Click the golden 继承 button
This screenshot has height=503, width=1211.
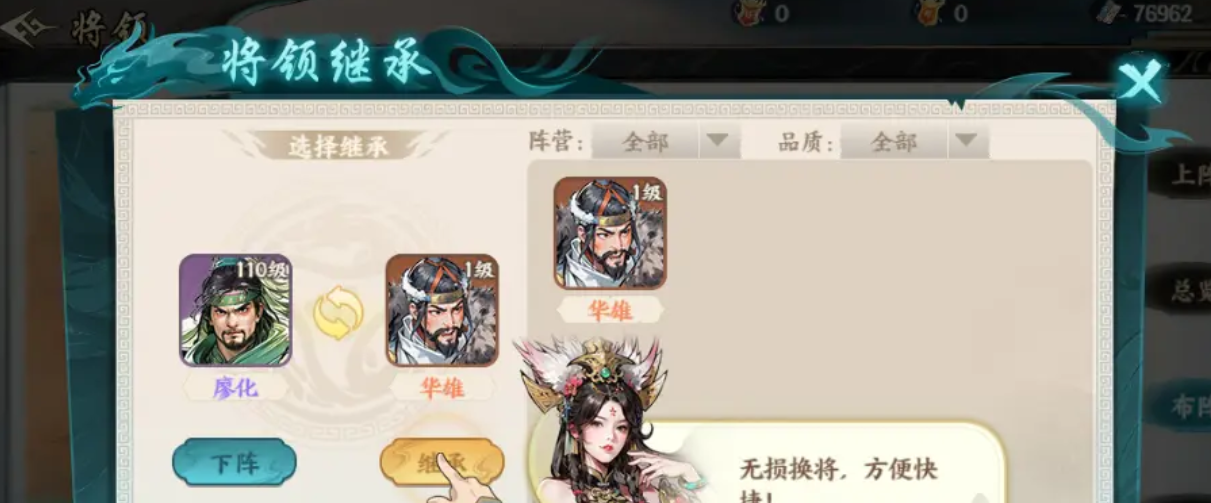(441, 463)
